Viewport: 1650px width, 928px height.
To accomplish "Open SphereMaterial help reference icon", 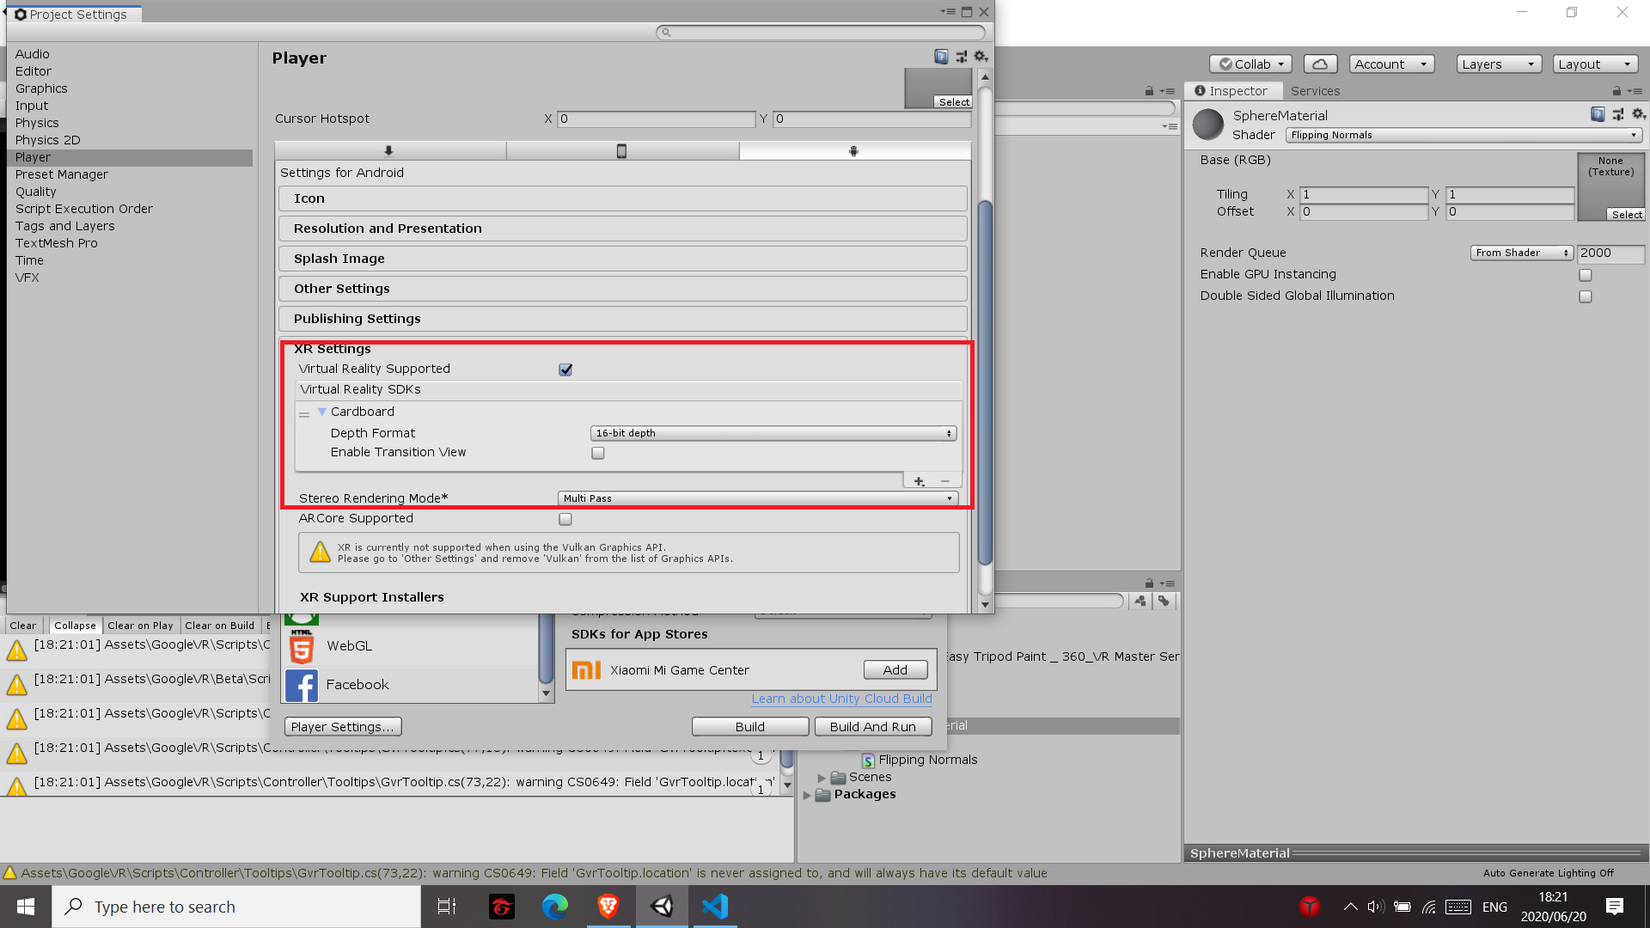I will [x=1598, y=115].
